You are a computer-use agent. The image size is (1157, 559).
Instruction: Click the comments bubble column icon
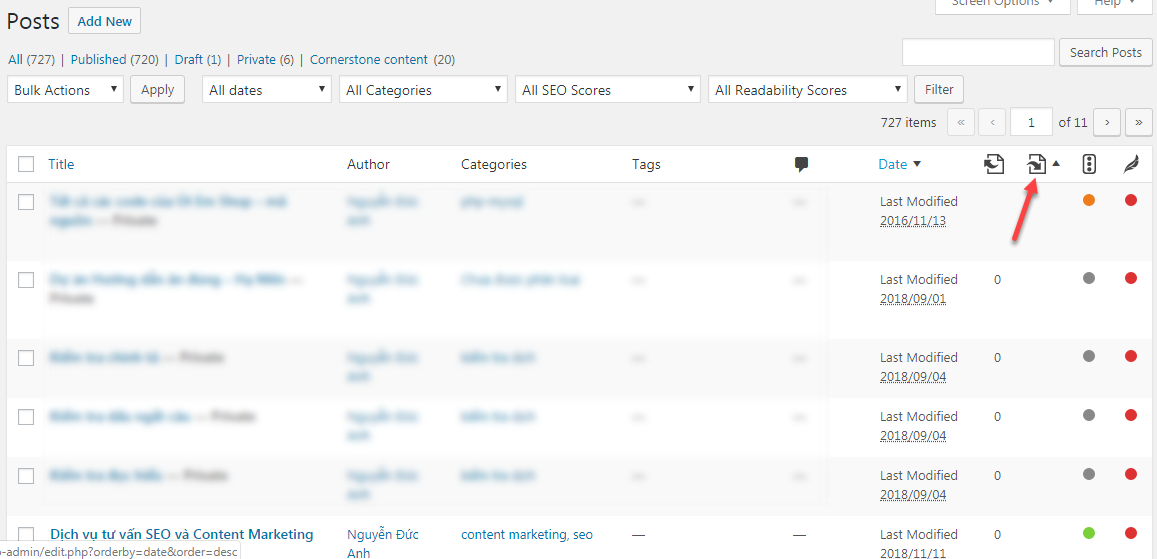coord(801,165)
